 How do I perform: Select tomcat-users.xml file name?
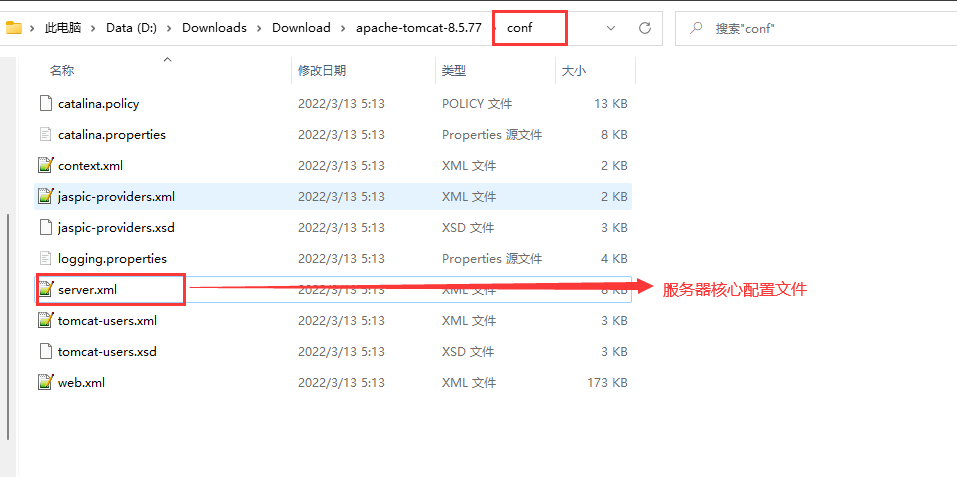point(107,320)
